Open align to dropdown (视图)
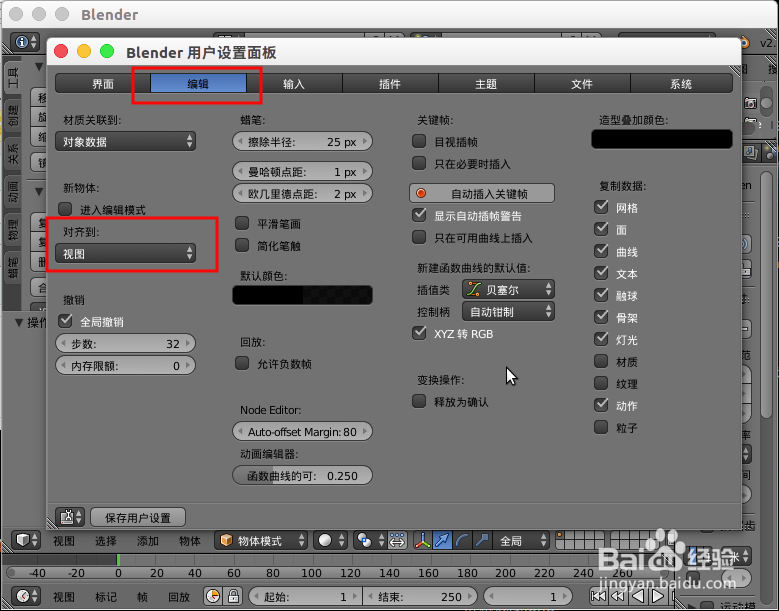Screen dimensions: 779x611 126,253
